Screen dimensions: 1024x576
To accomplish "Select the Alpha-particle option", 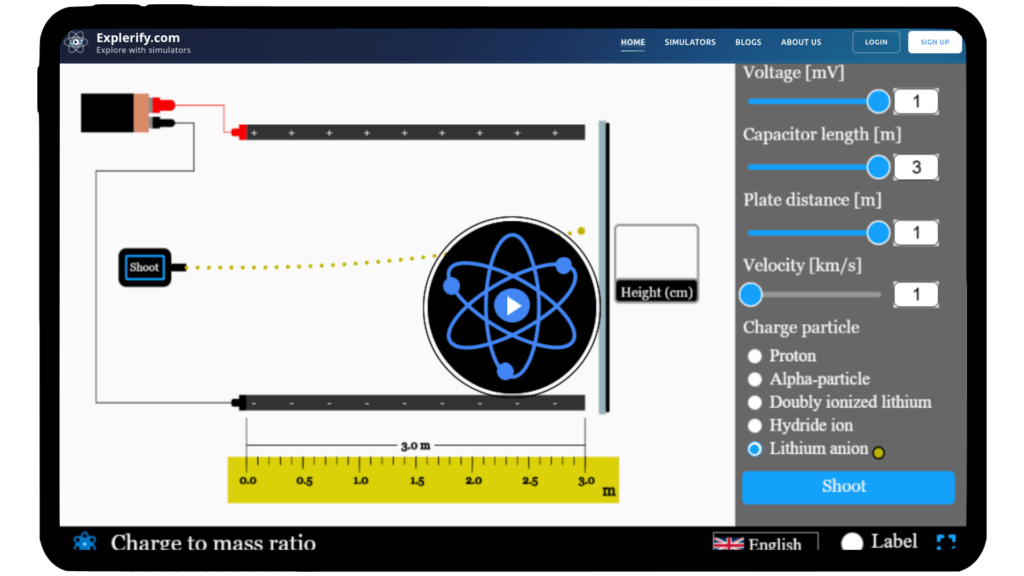I will coord(755,379).
